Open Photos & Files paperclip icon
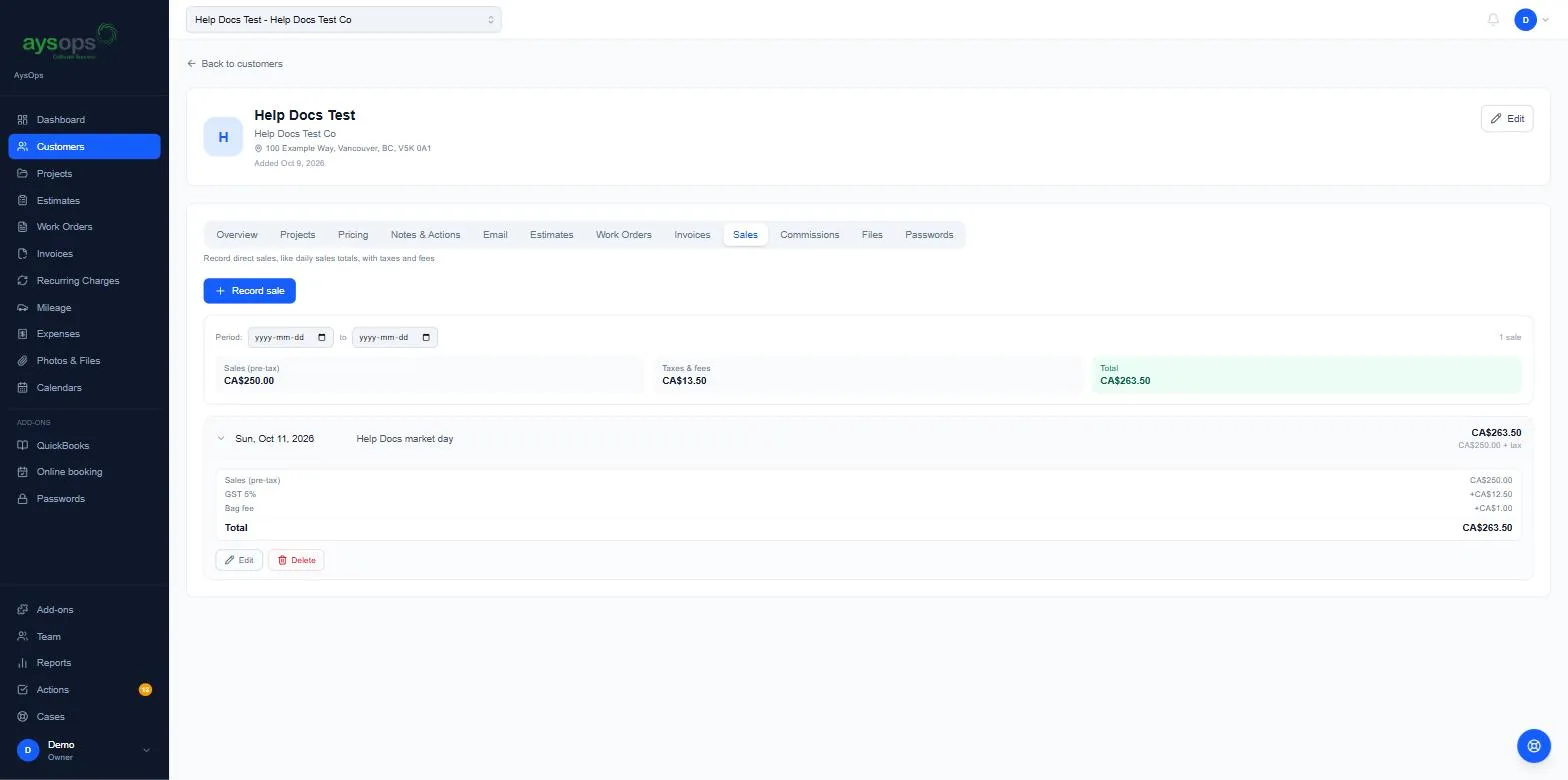This screenshot has height=780, width=1568. [x=23, y=361]
